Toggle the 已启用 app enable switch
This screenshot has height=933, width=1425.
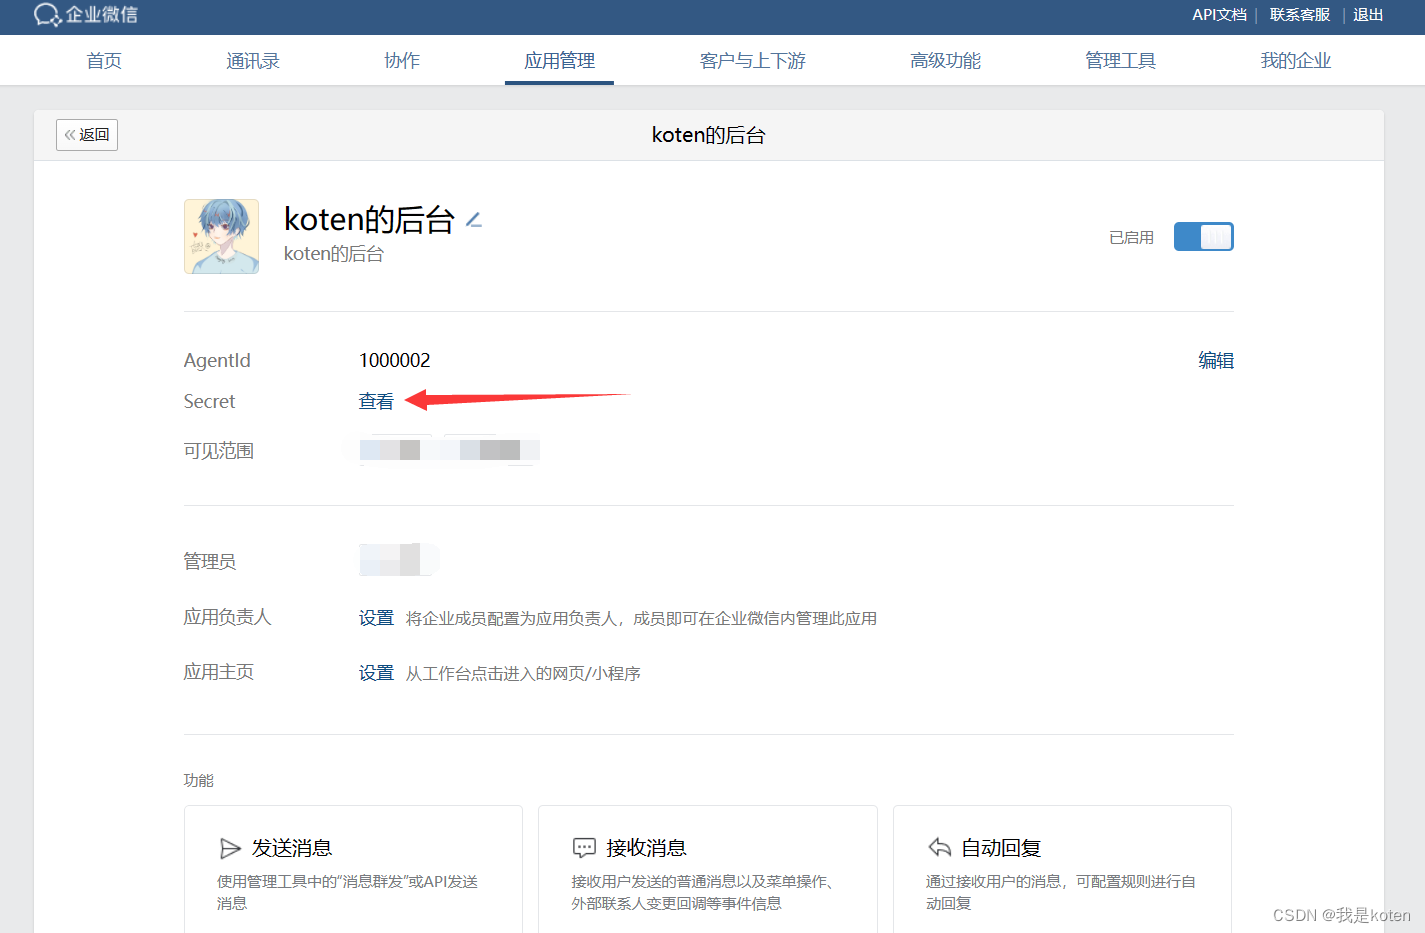point(1203,237)
